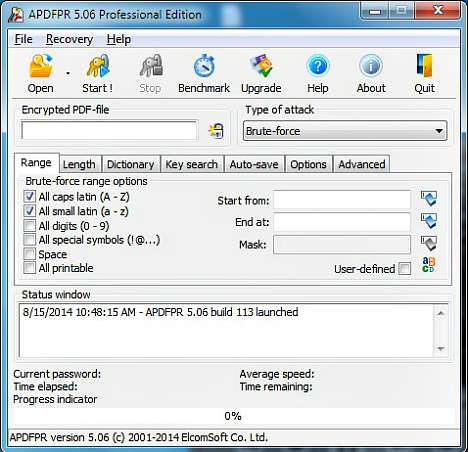
Task: Switch to the Advanced tab
Action: pos(362,164)
